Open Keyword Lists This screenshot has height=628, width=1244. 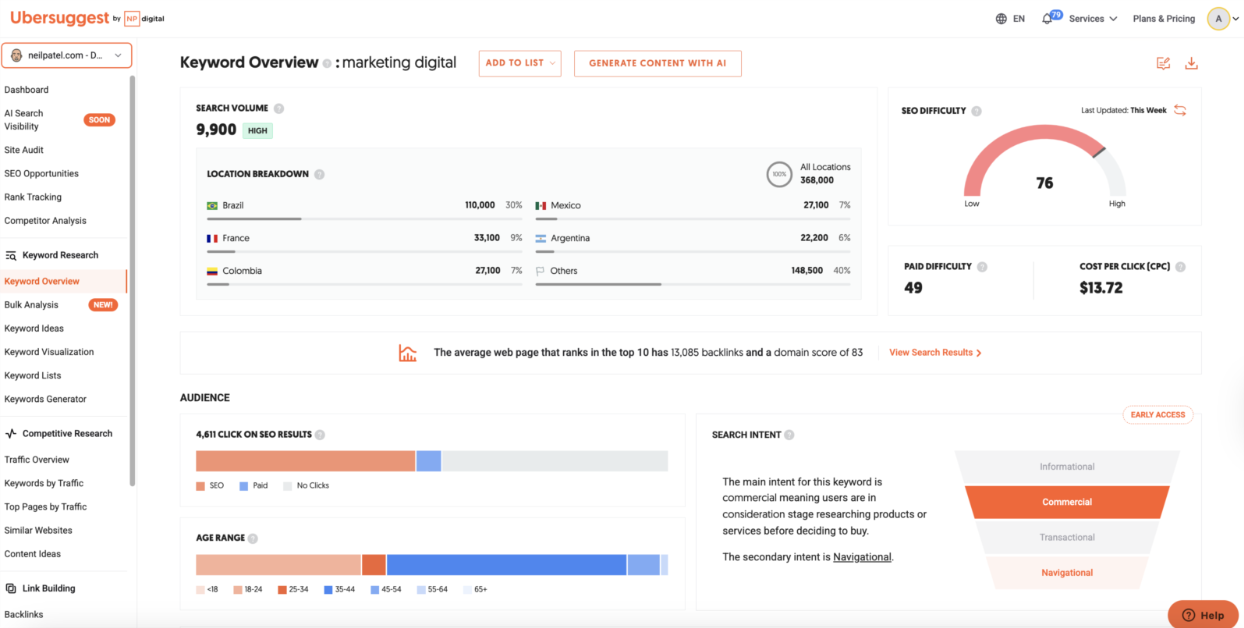[33, 376]
